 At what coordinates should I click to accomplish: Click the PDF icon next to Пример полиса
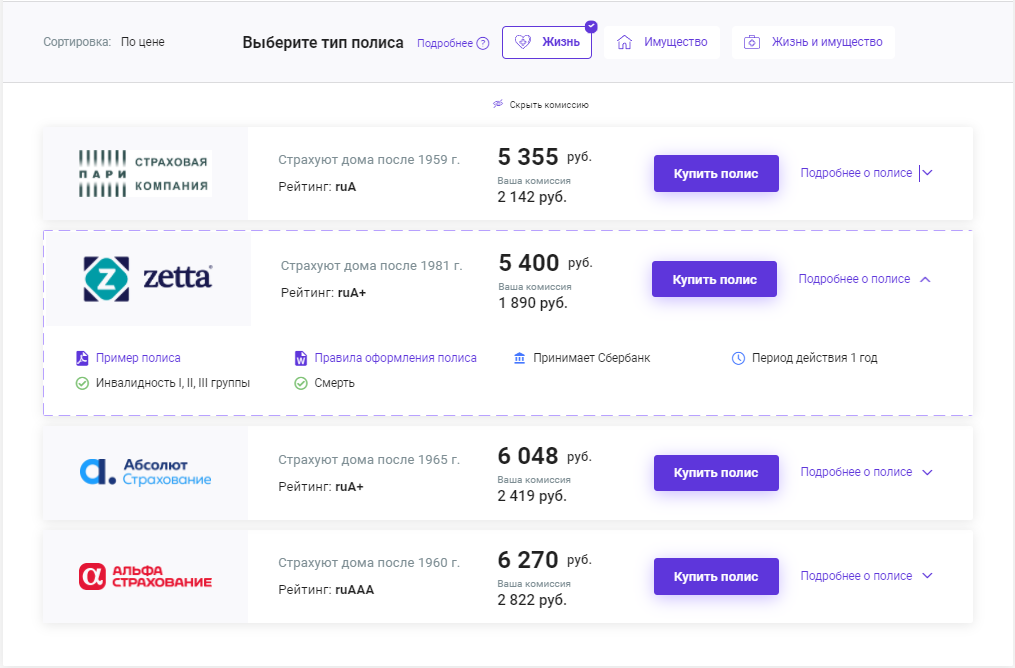point(82,358)
